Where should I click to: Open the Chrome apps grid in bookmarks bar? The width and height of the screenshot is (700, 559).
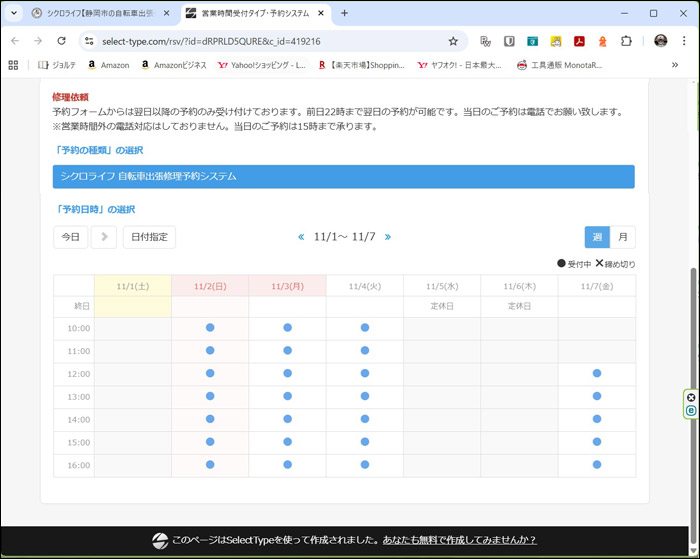click(x=13, y=65)
